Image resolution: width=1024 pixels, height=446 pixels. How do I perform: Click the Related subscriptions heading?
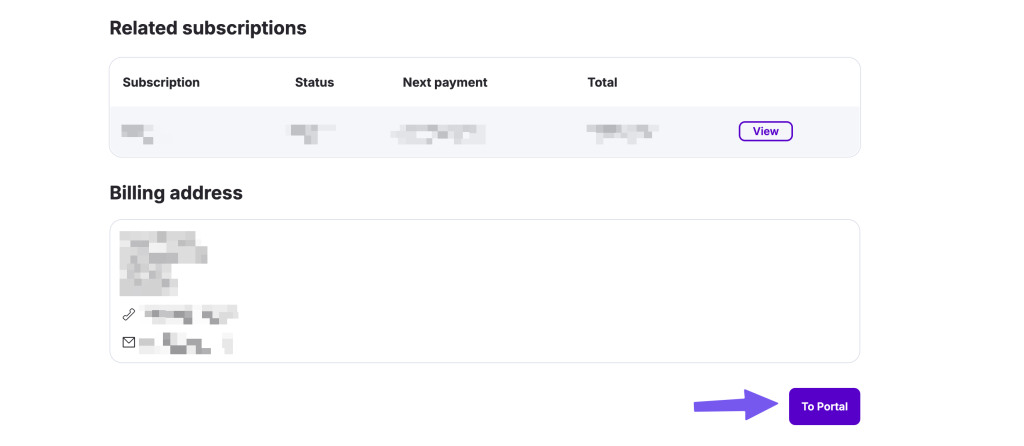(x=207, y=28)
